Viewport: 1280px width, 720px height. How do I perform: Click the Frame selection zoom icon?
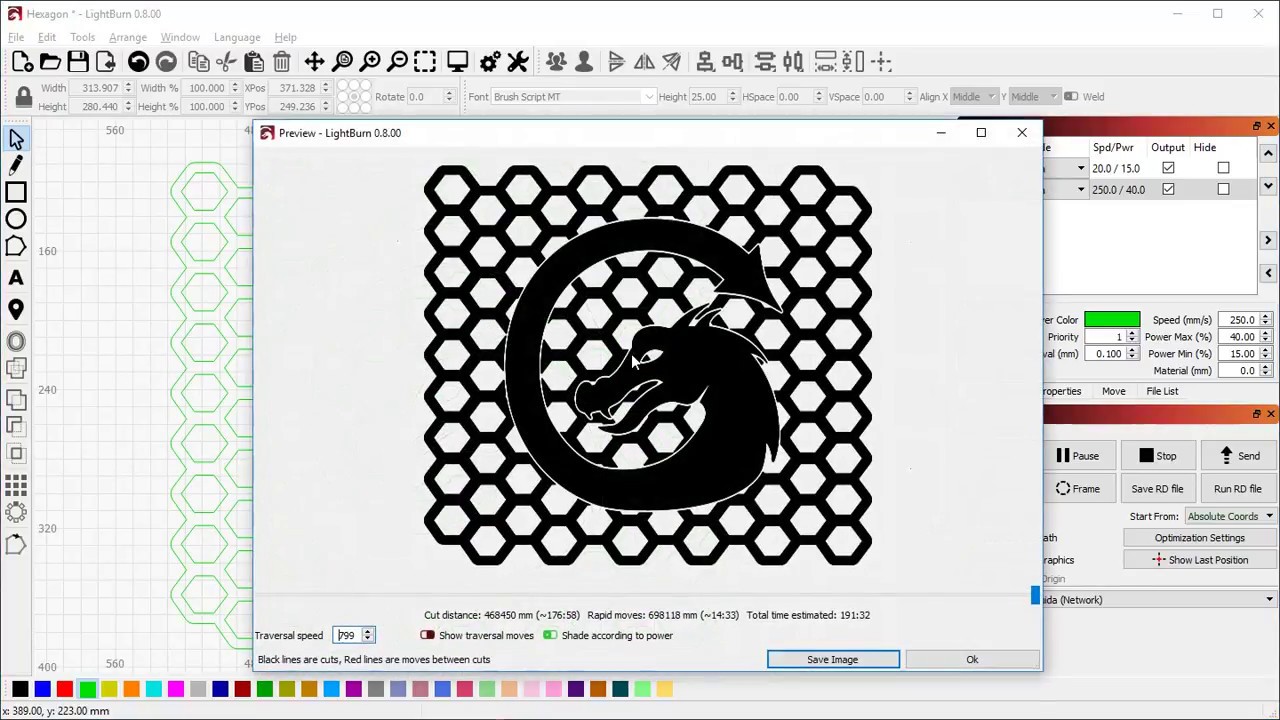(425, 62)
